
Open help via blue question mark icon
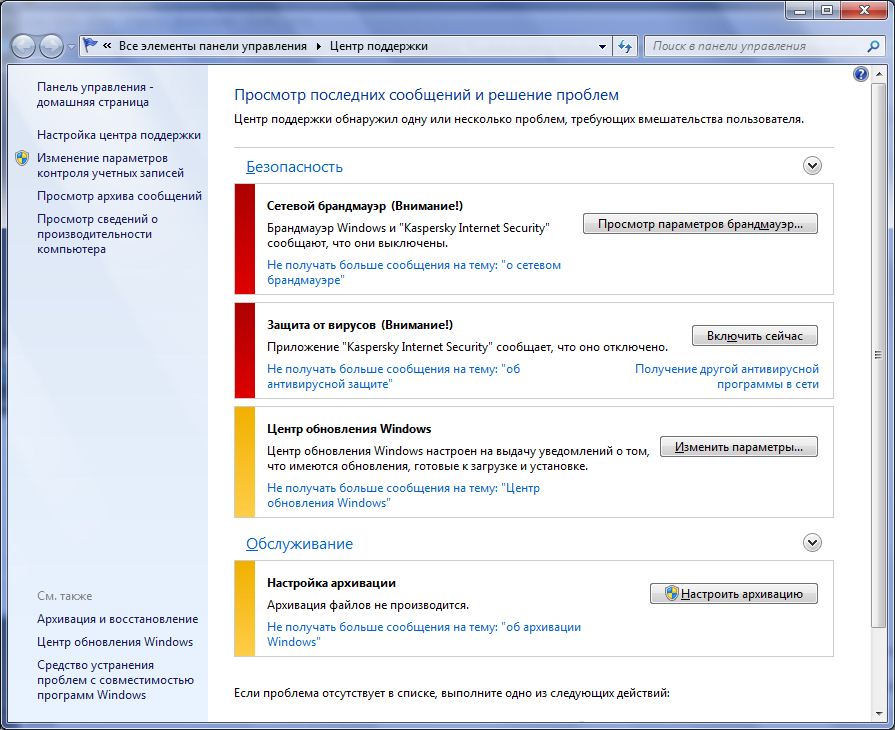(861, 74)
